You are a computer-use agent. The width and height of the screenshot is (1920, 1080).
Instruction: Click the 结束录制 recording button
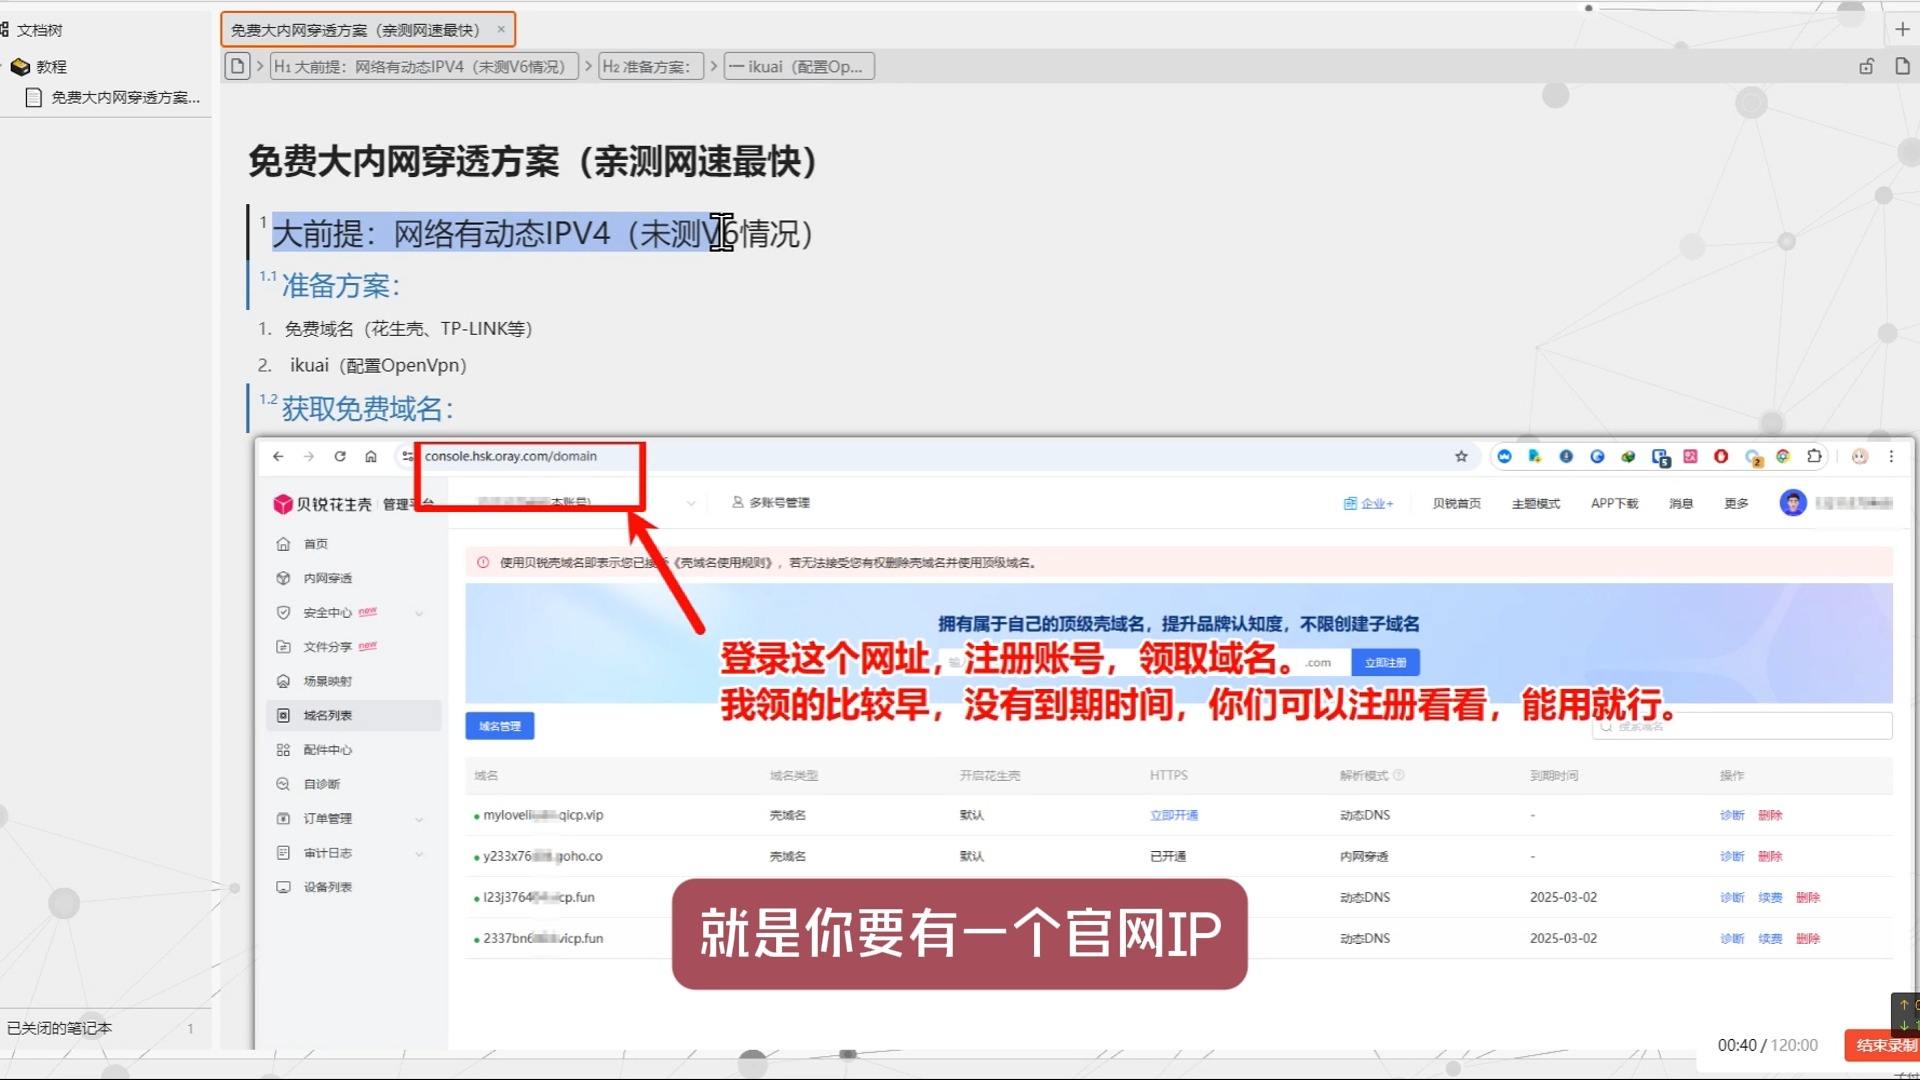[1880, 1045]
